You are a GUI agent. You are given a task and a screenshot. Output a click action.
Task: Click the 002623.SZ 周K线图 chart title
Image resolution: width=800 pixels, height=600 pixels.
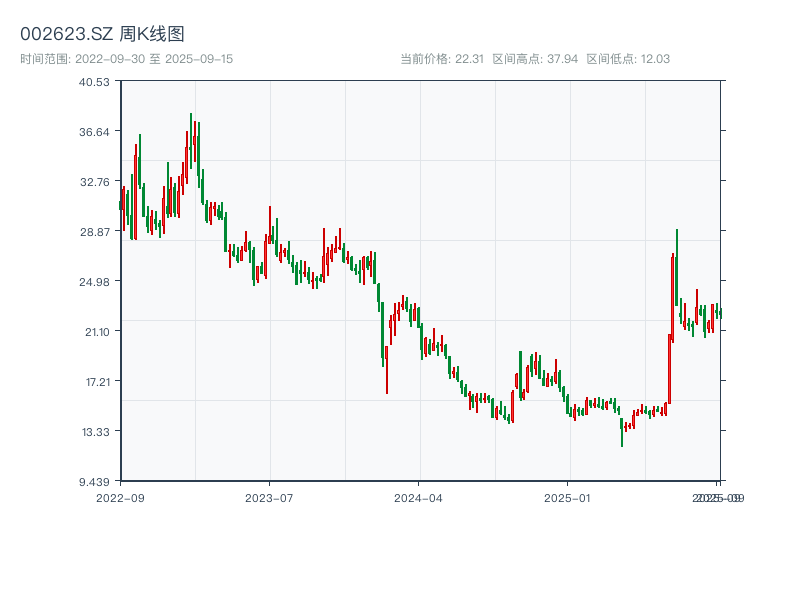pyautogui.click(x=102, y=34)
